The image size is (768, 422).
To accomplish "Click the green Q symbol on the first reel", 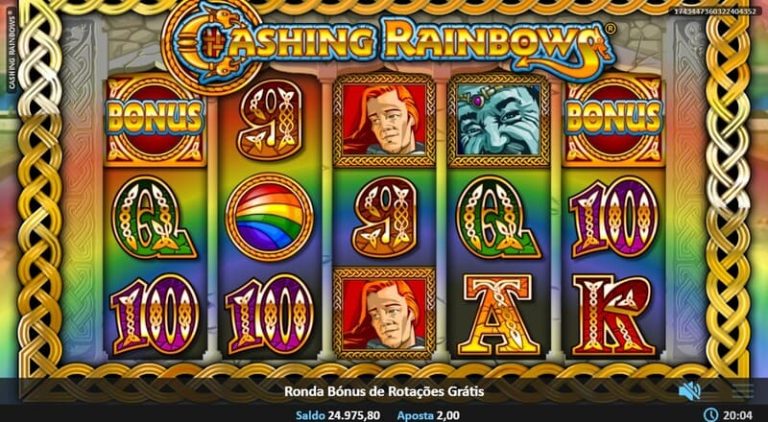I will point(155,216).
